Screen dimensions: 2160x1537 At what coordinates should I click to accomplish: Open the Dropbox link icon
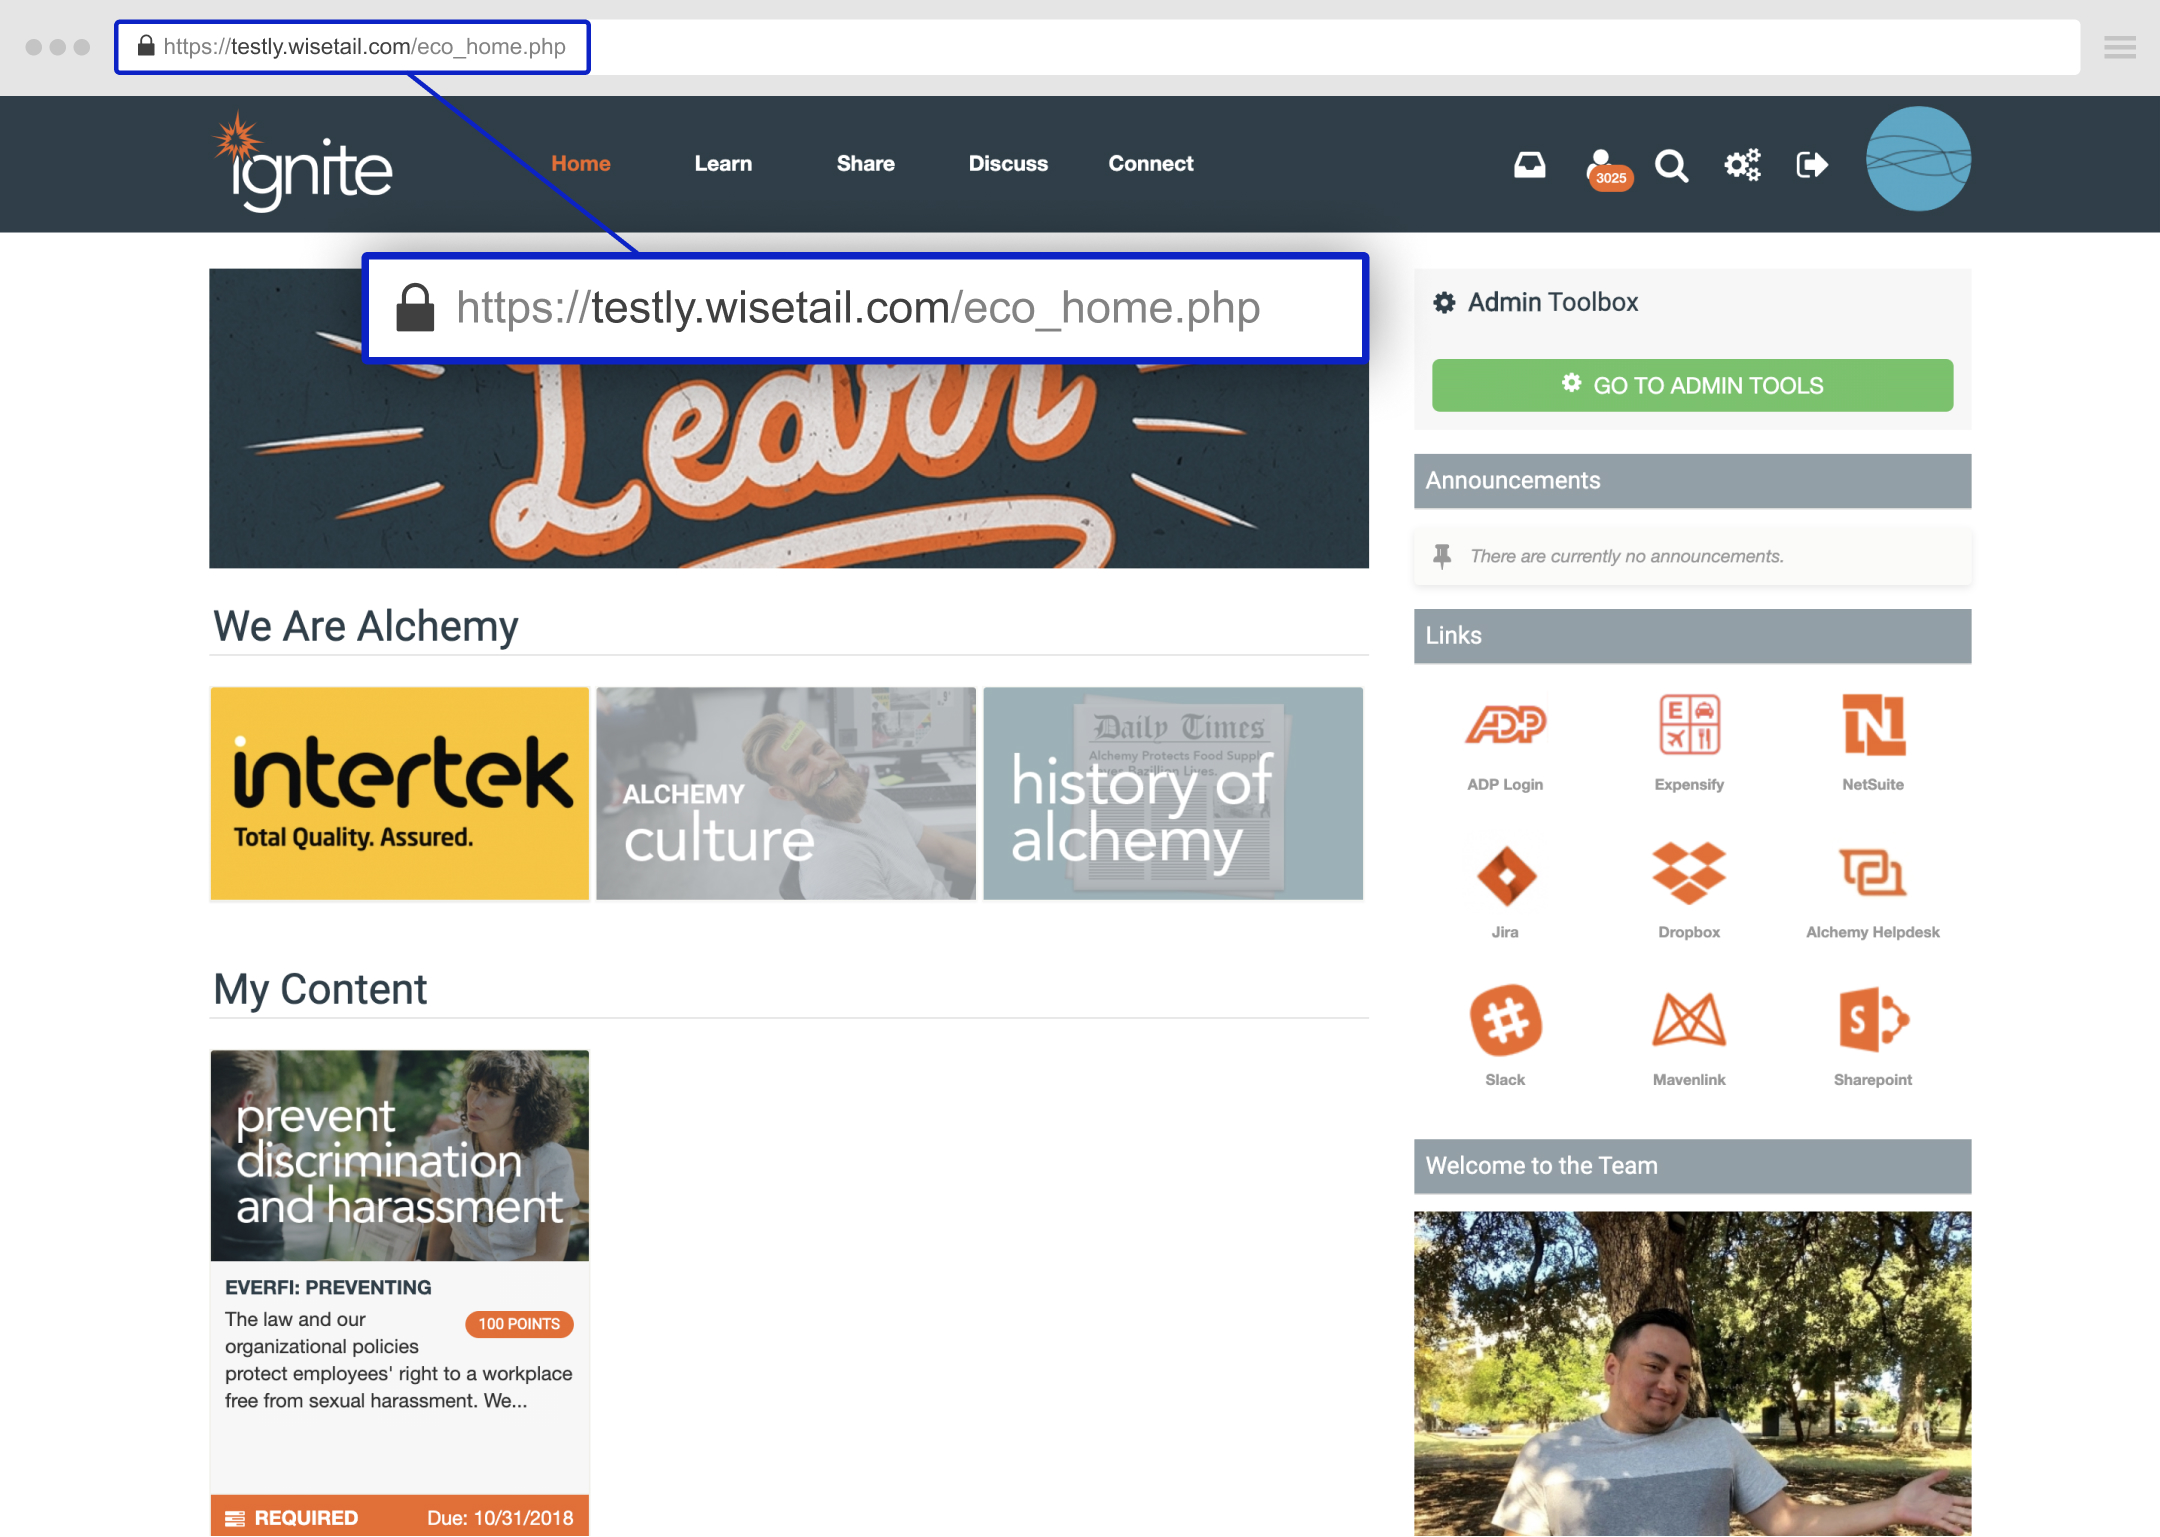1689,873
